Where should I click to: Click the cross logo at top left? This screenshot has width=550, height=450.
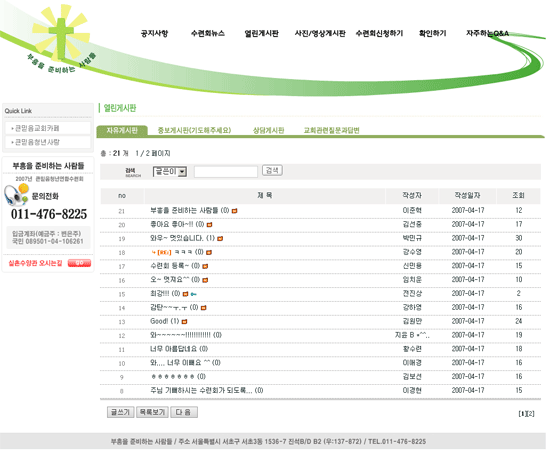61,35
